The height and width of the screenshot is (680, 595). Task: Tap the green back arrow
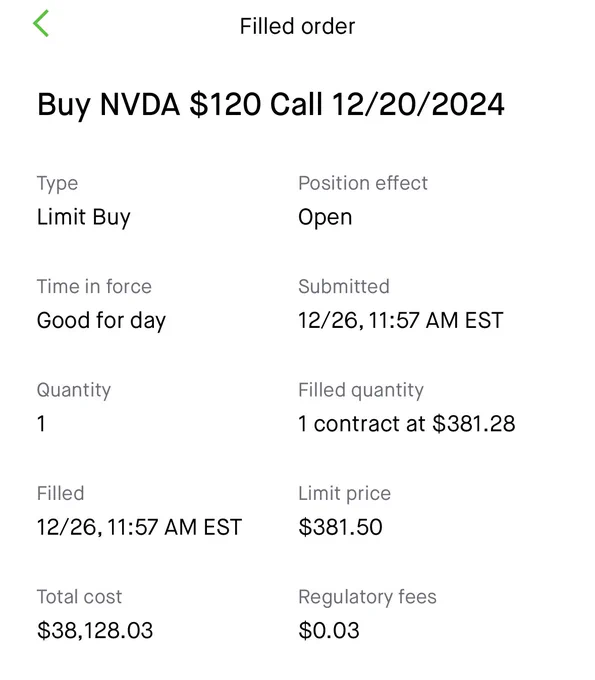tap(41, 23)
